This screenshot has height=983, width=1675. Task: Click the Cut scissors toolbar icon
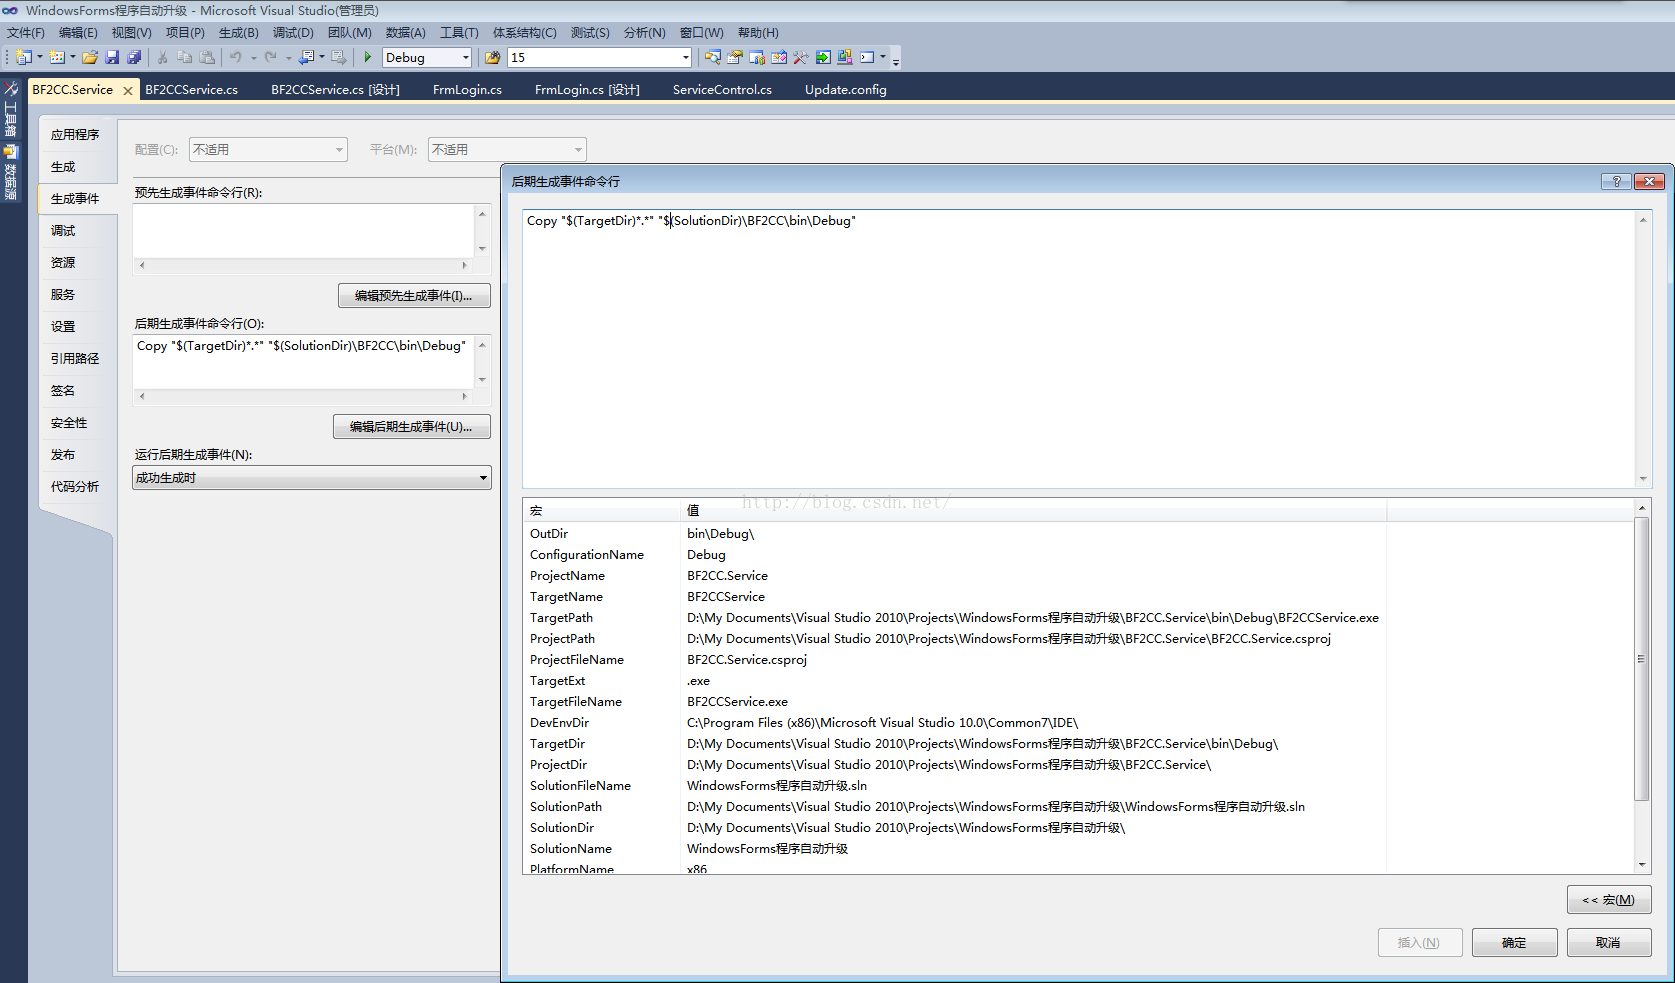[x=162, y=57]
